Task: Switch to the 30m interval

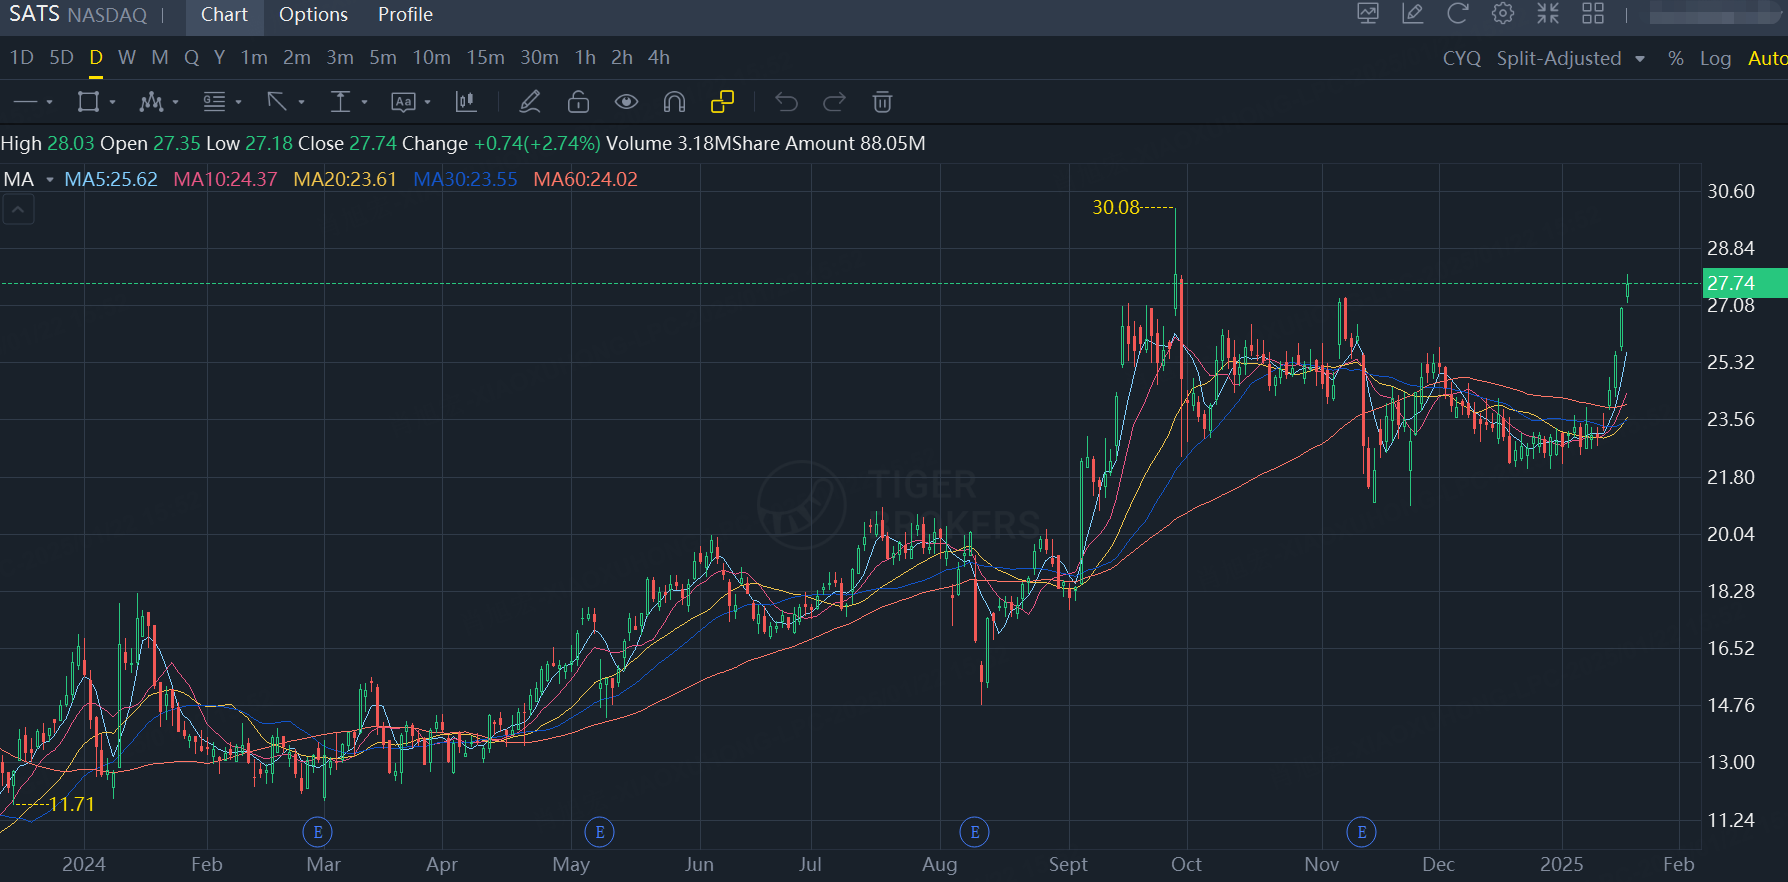Action: [540, 58]
